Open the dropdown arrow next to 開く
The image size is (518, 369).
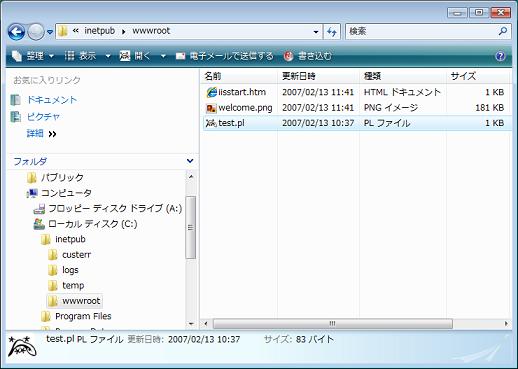tap(163, 56)
